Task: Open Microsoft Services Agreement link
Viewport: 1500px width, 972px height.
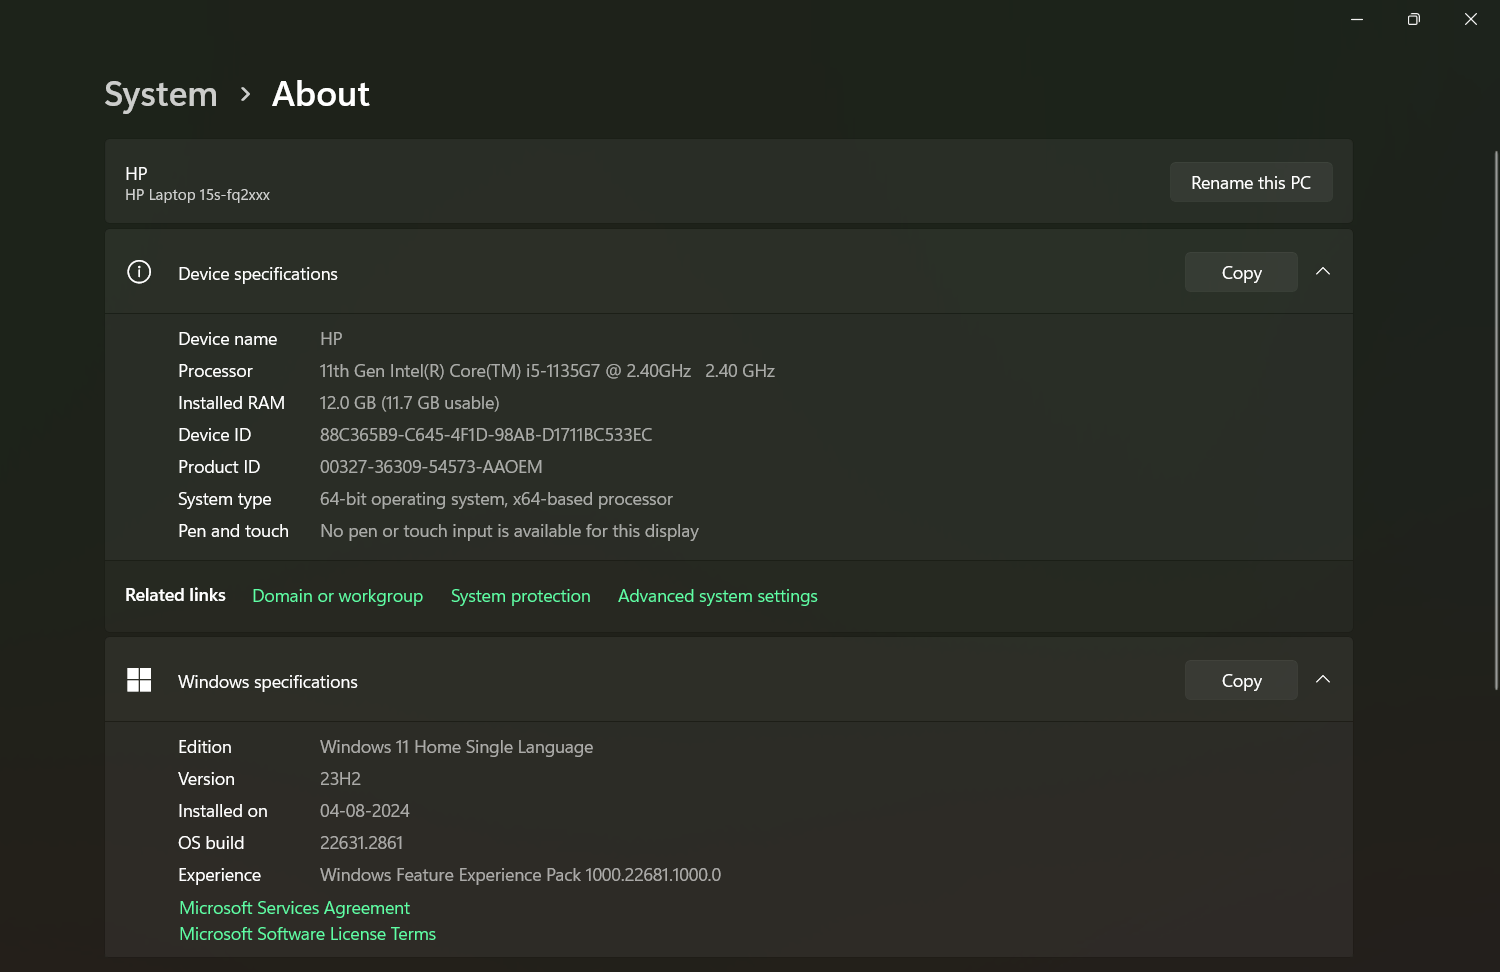Action: click(294, 908)
